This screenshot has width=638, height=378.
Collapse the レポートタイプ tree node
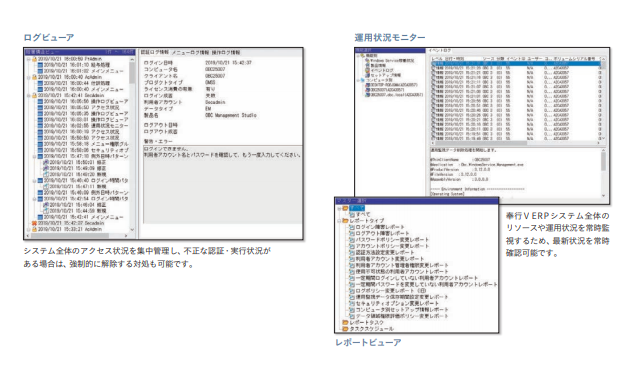[339, 221]
